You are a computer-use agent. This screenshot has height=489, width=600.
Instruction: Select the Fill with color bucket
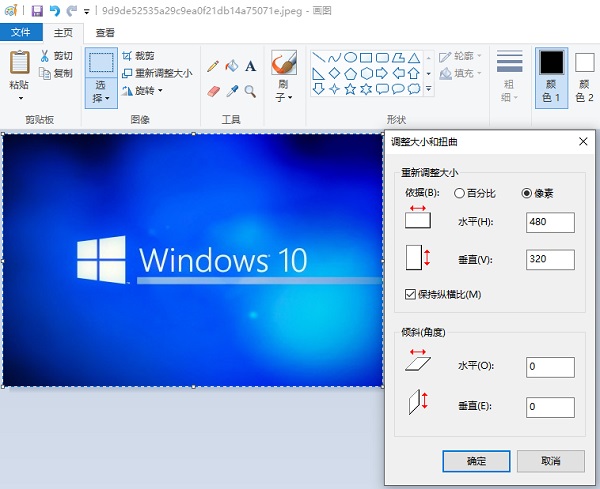[x=232, y=66]
